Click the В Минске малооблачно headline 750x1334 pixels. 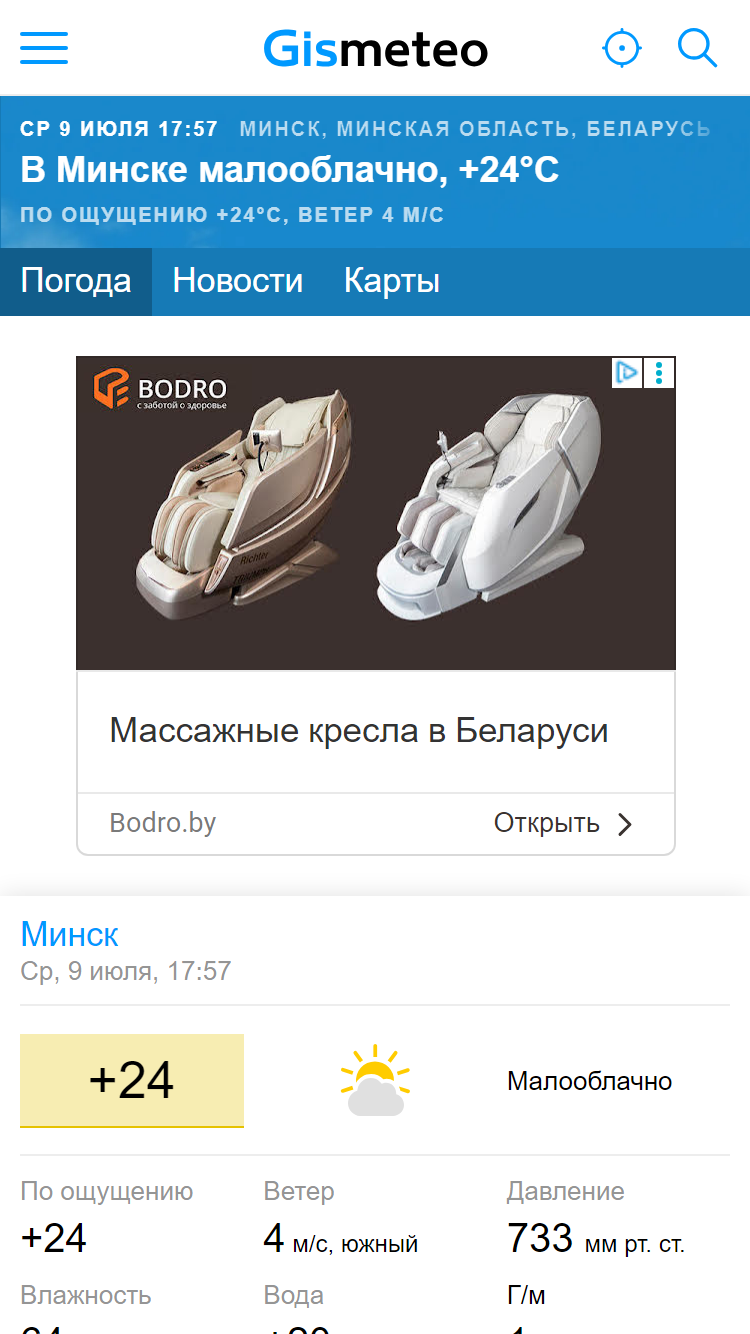(290, 170)
